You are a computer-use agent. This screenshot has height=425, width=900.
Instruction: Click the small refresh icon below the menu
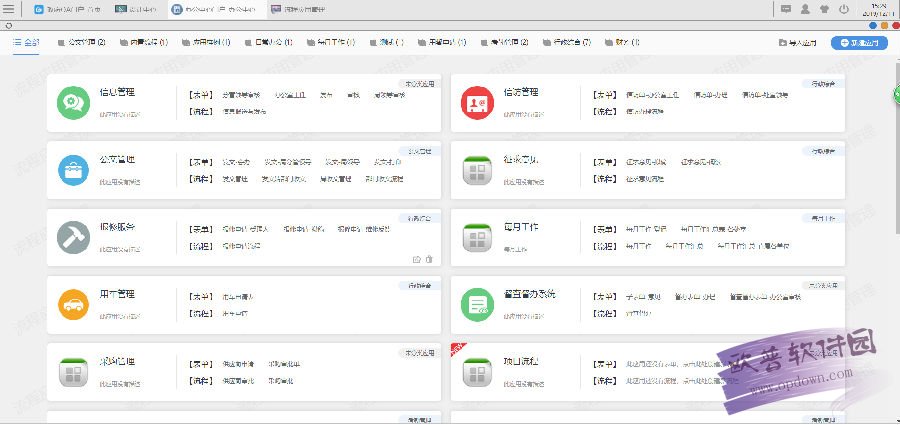point(9,25)
